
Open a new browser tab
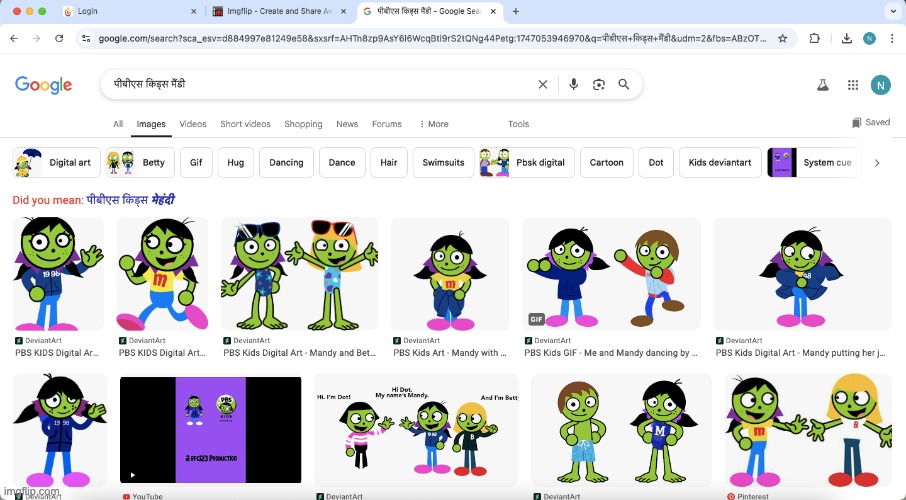[515, 11]
